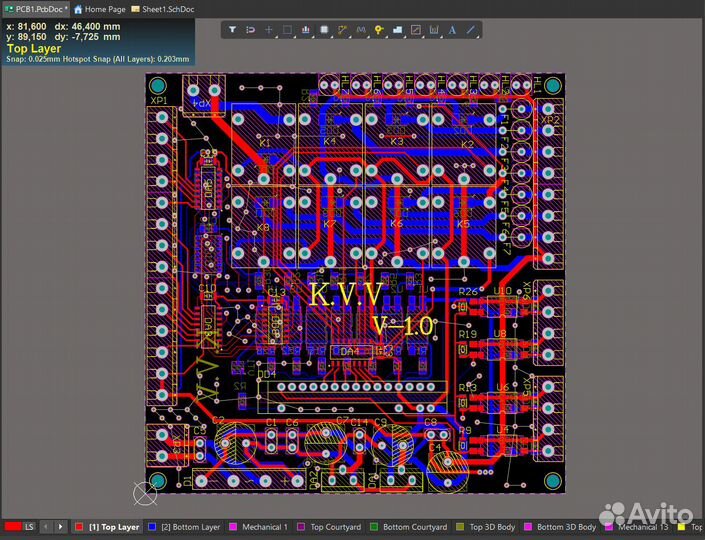The height and width of the screenshot is (540, 705).
Task: Click the LS layer sets button
Action: 29,527
